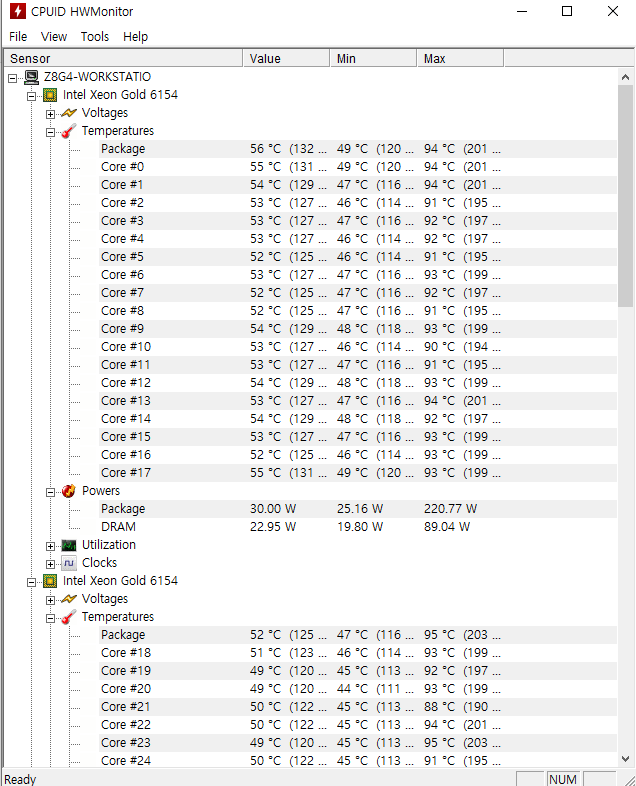
Task: Expand the Clocks node
Action: point(50,564)
